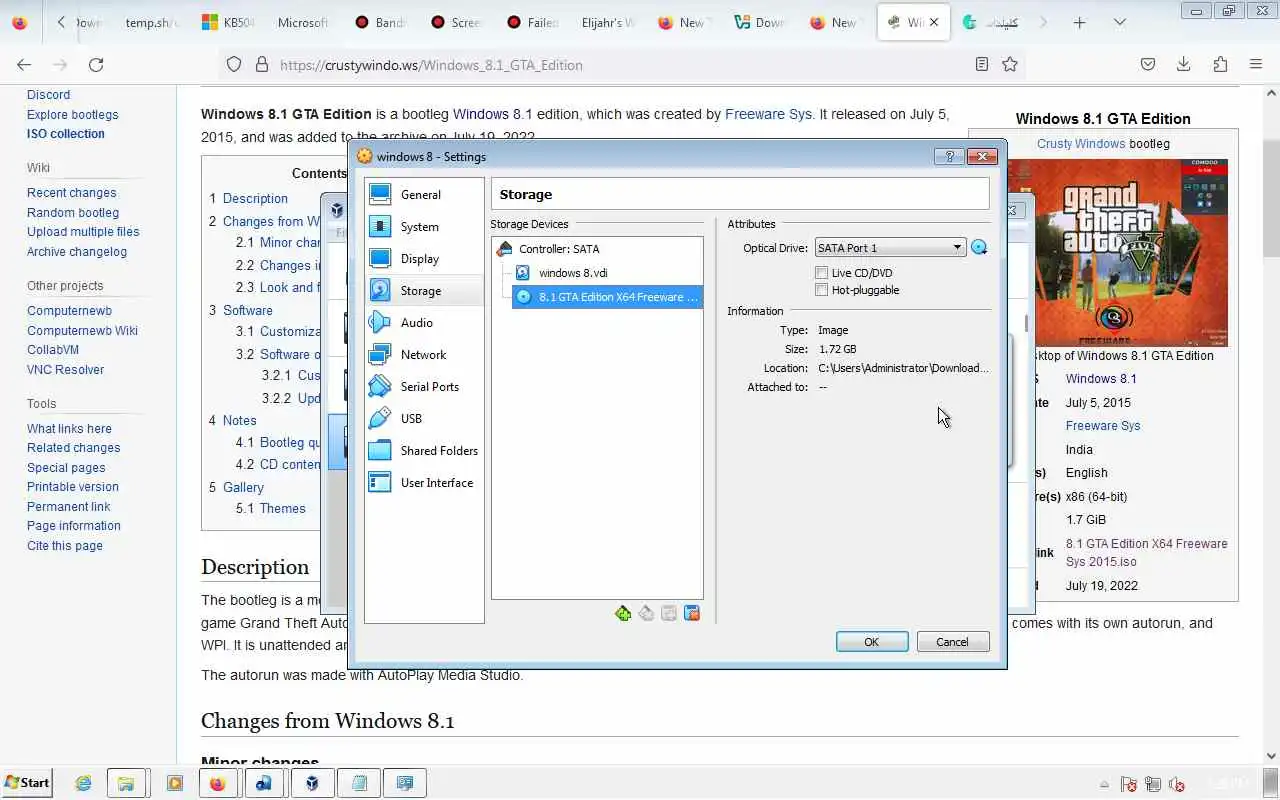Click Cancel in the Settings dialog
The height and width of the screenshot is (800, 1280).
[953, 642]
